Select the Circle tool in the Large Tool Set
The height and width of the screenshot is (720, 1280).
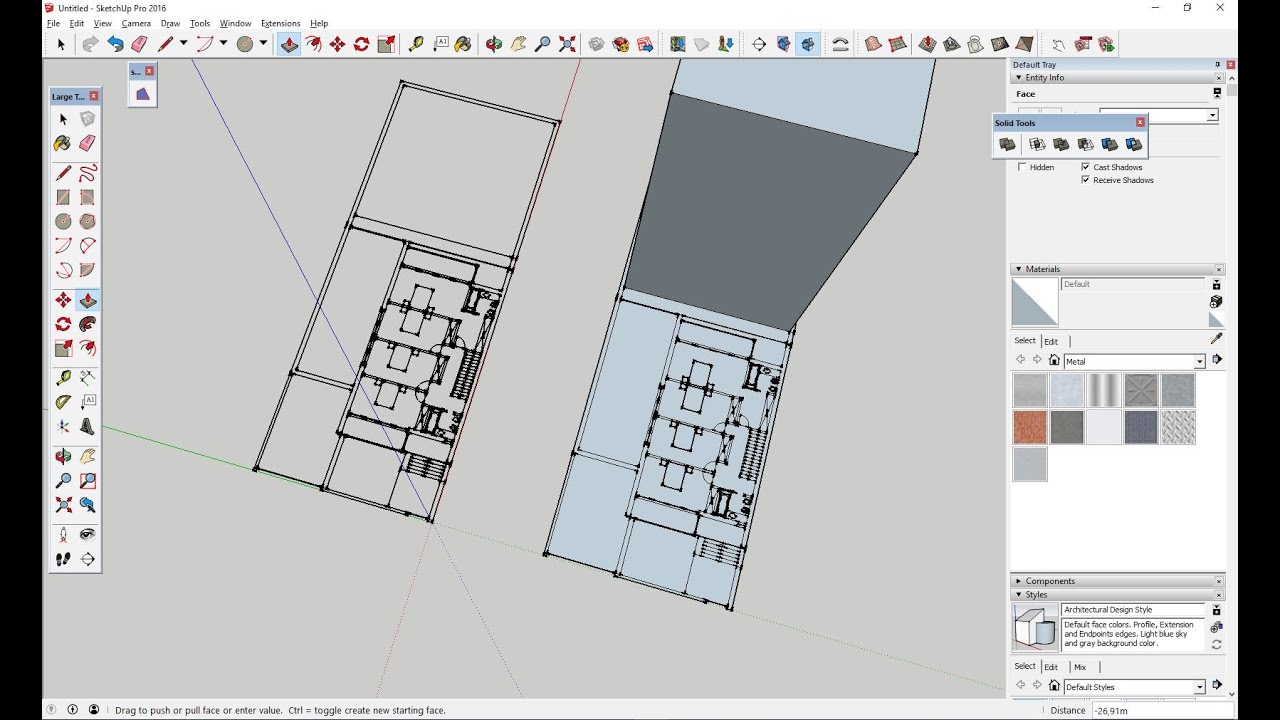pos(63,221)
